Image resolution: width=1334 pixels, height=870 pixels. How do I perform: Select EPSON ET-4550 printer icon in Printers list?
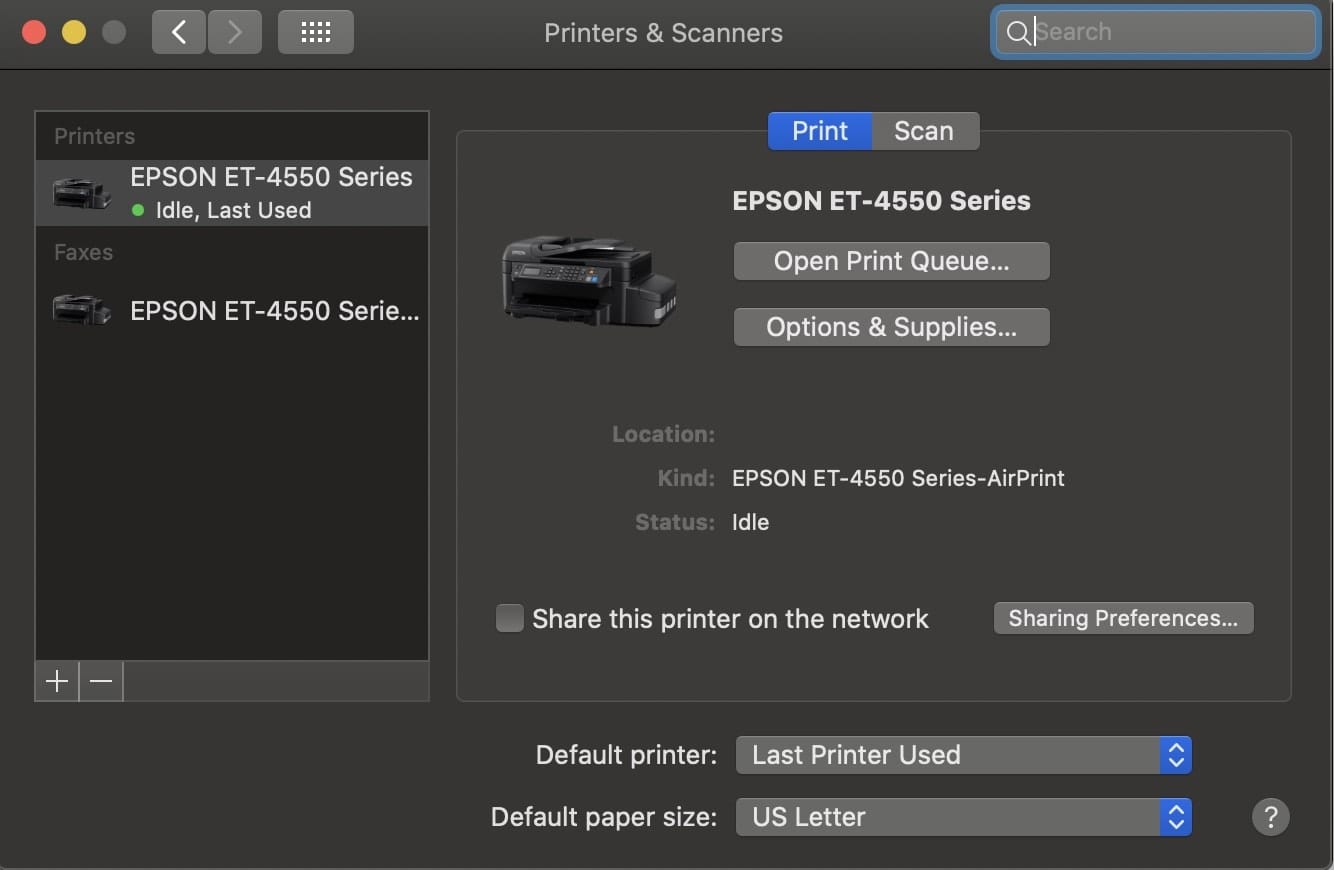pyautogui.click(x=81, y=192)
